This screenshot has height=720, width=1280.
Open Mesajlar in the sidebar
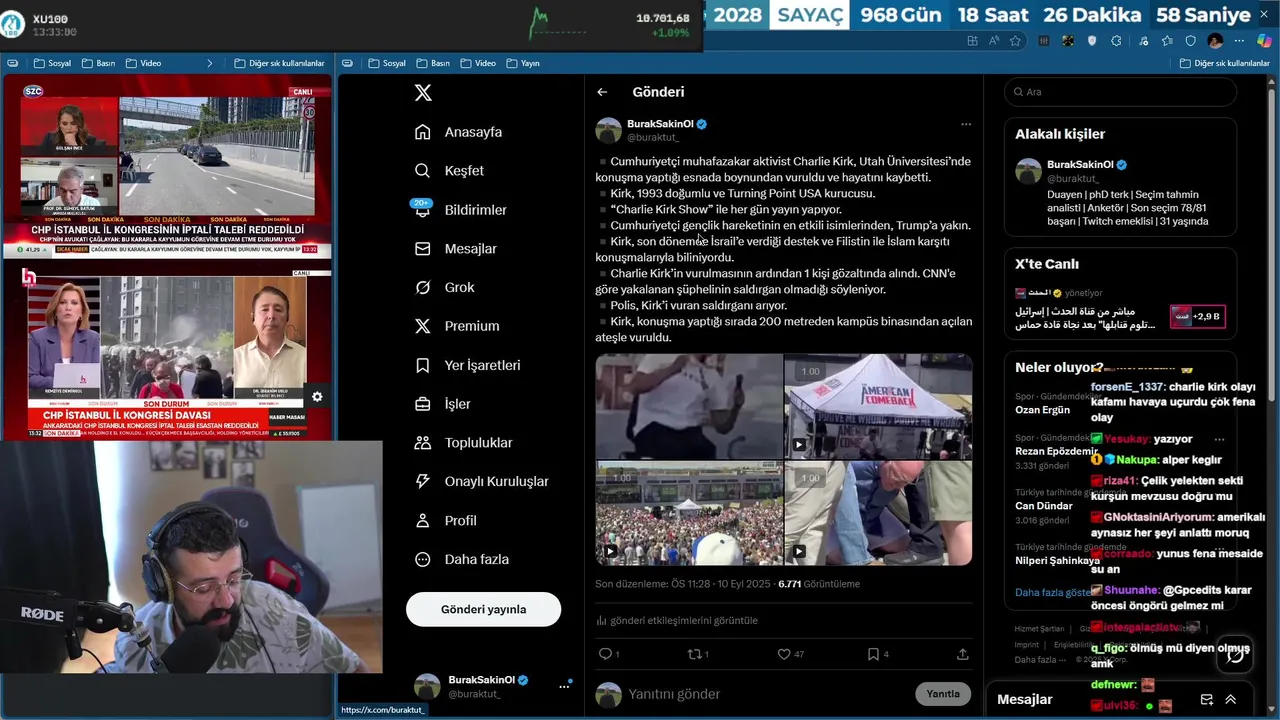tap(456, 249)
